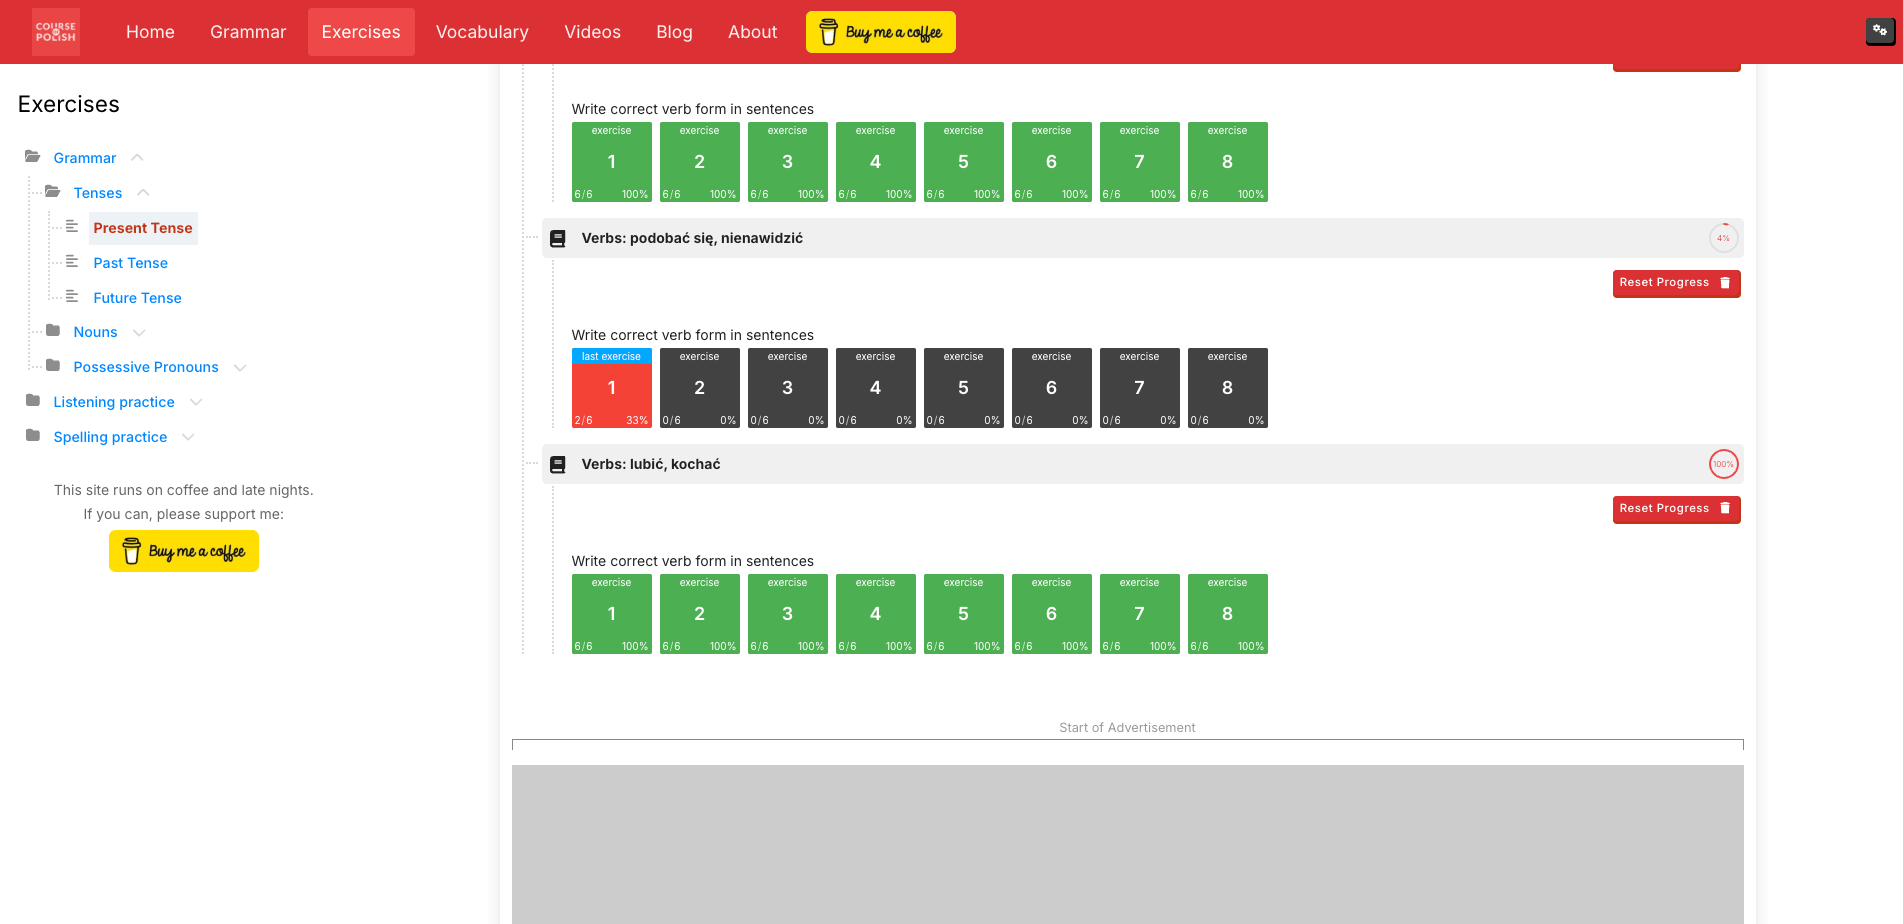The height and width of the screenshot is (924, 1903).
Task: Expand the Possessive Pronouns chevron
Action: [240, 367]
